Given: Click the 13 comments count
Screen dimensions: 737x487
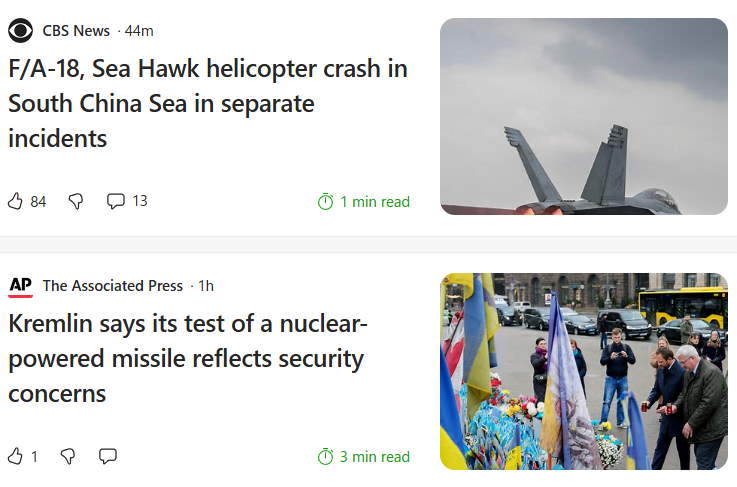Looking at the screenshot, I should pyautogui.click(x=140, y=201).
